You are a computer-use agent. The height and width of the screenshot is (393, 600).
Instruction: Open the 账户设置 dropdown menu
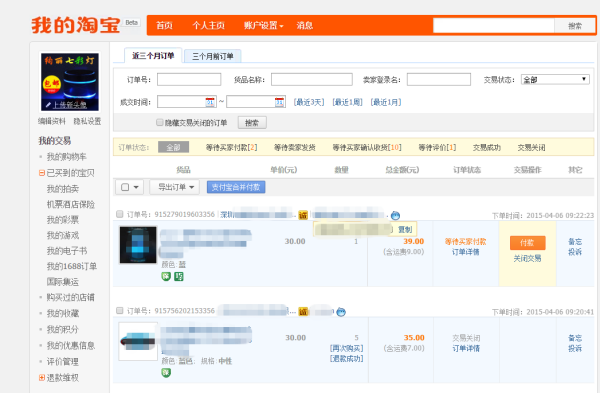(x=264, y=26)
